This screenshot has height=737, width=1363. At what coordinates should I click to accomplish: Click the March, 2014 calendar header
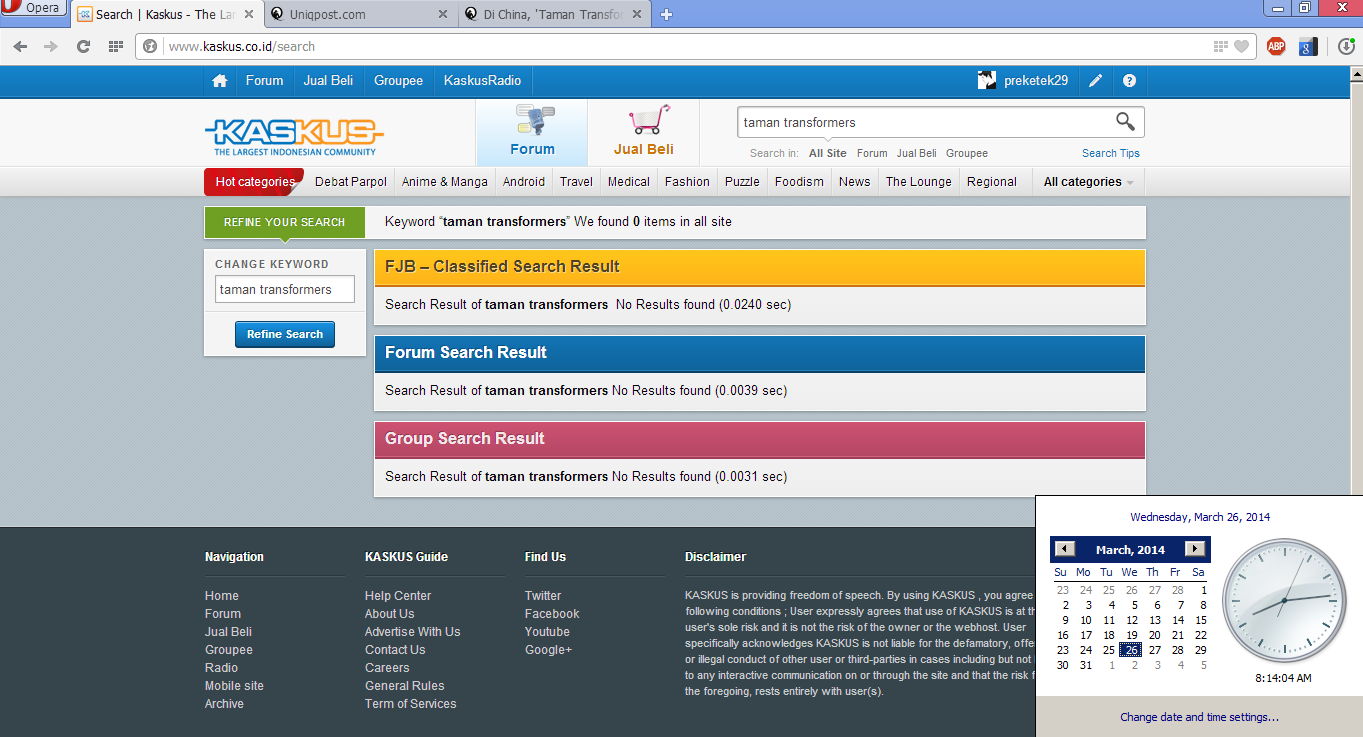1130,549
